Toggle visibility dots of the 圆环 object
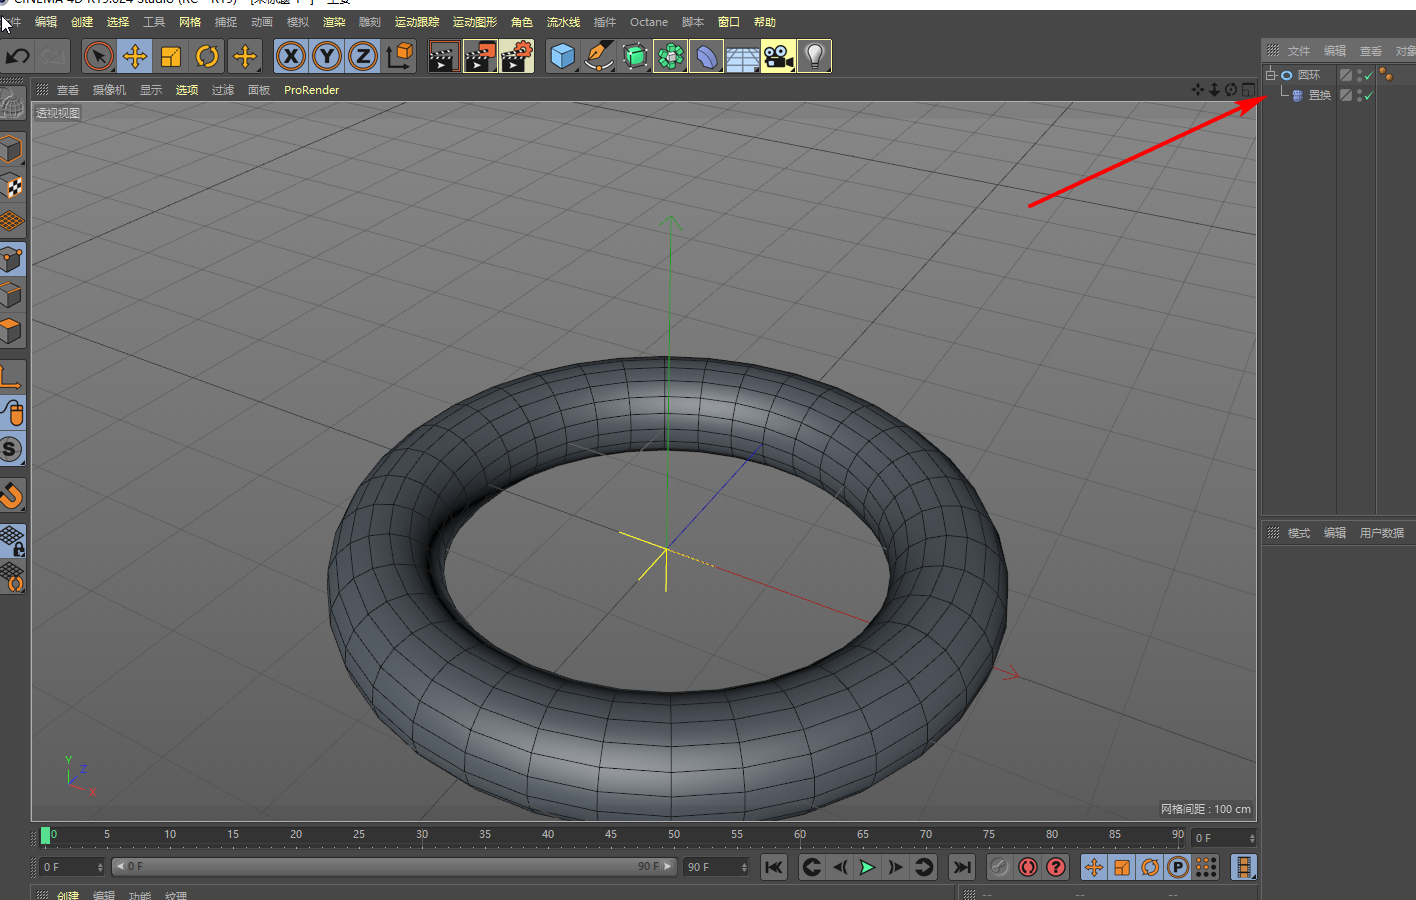 pos(1359,75)
